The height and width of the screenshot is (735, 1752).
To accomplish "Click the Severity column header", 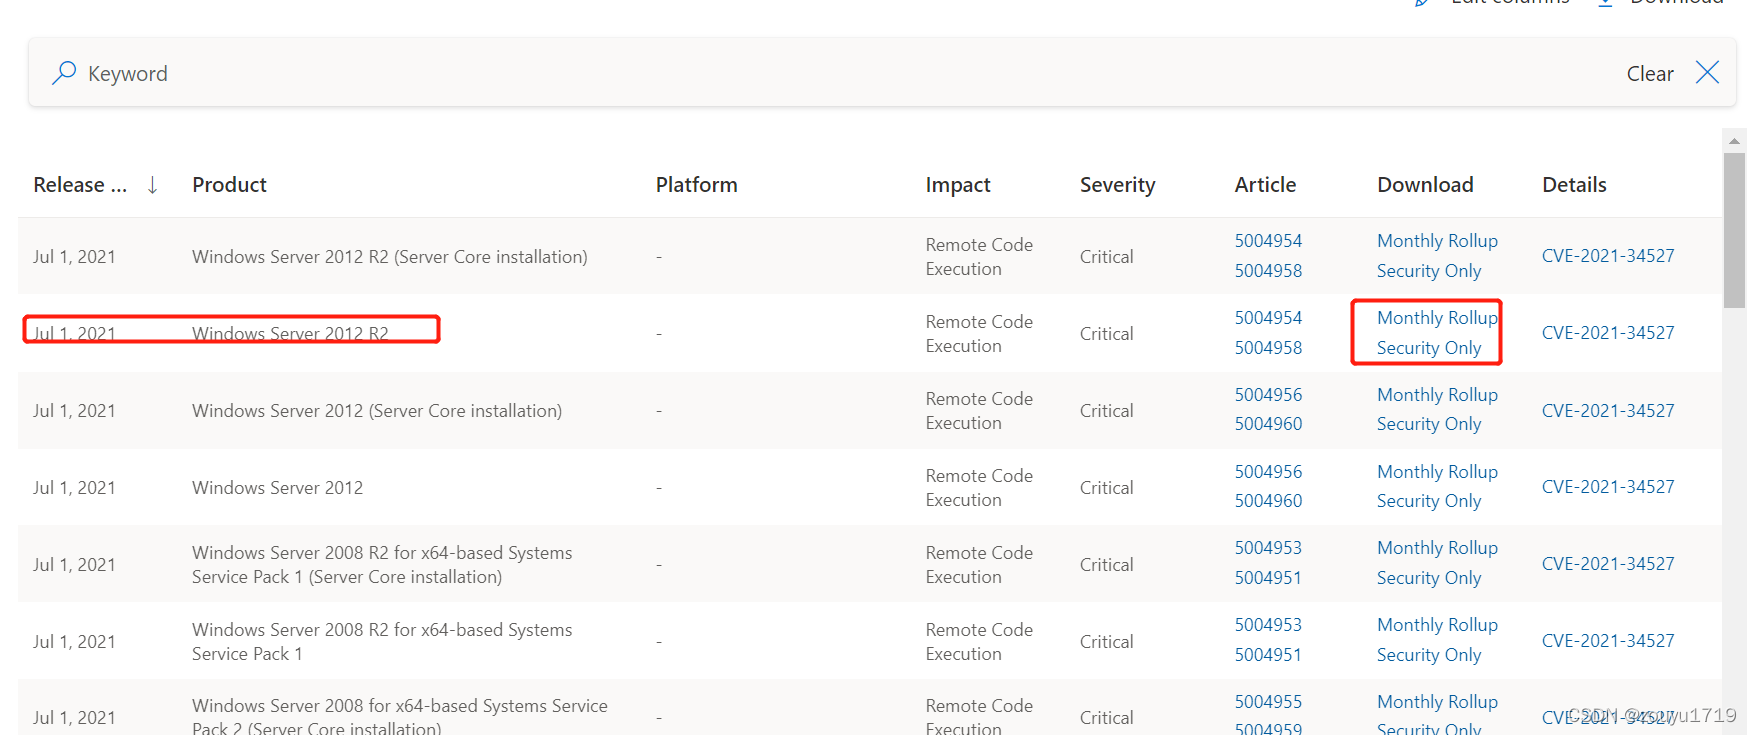I will pos(1117,185).
